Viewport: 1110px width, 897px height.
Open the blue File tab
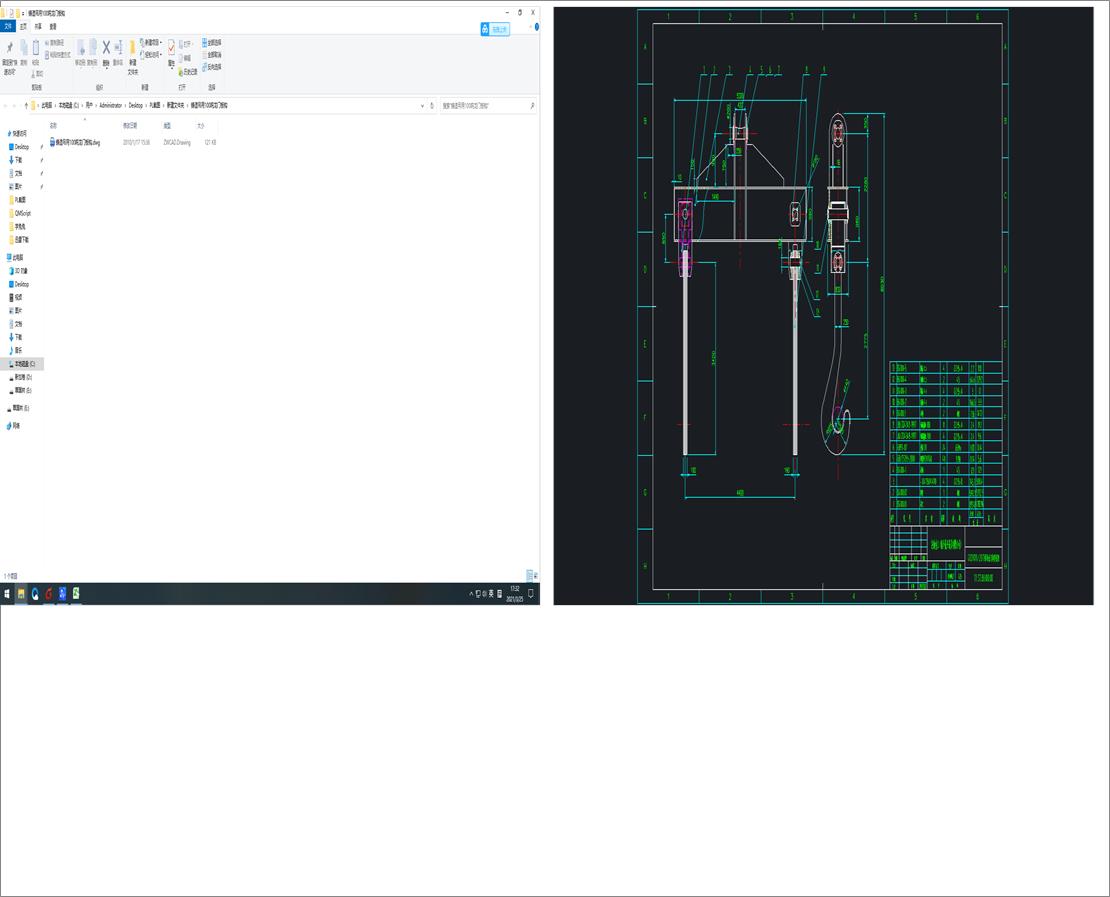(9, 27)
